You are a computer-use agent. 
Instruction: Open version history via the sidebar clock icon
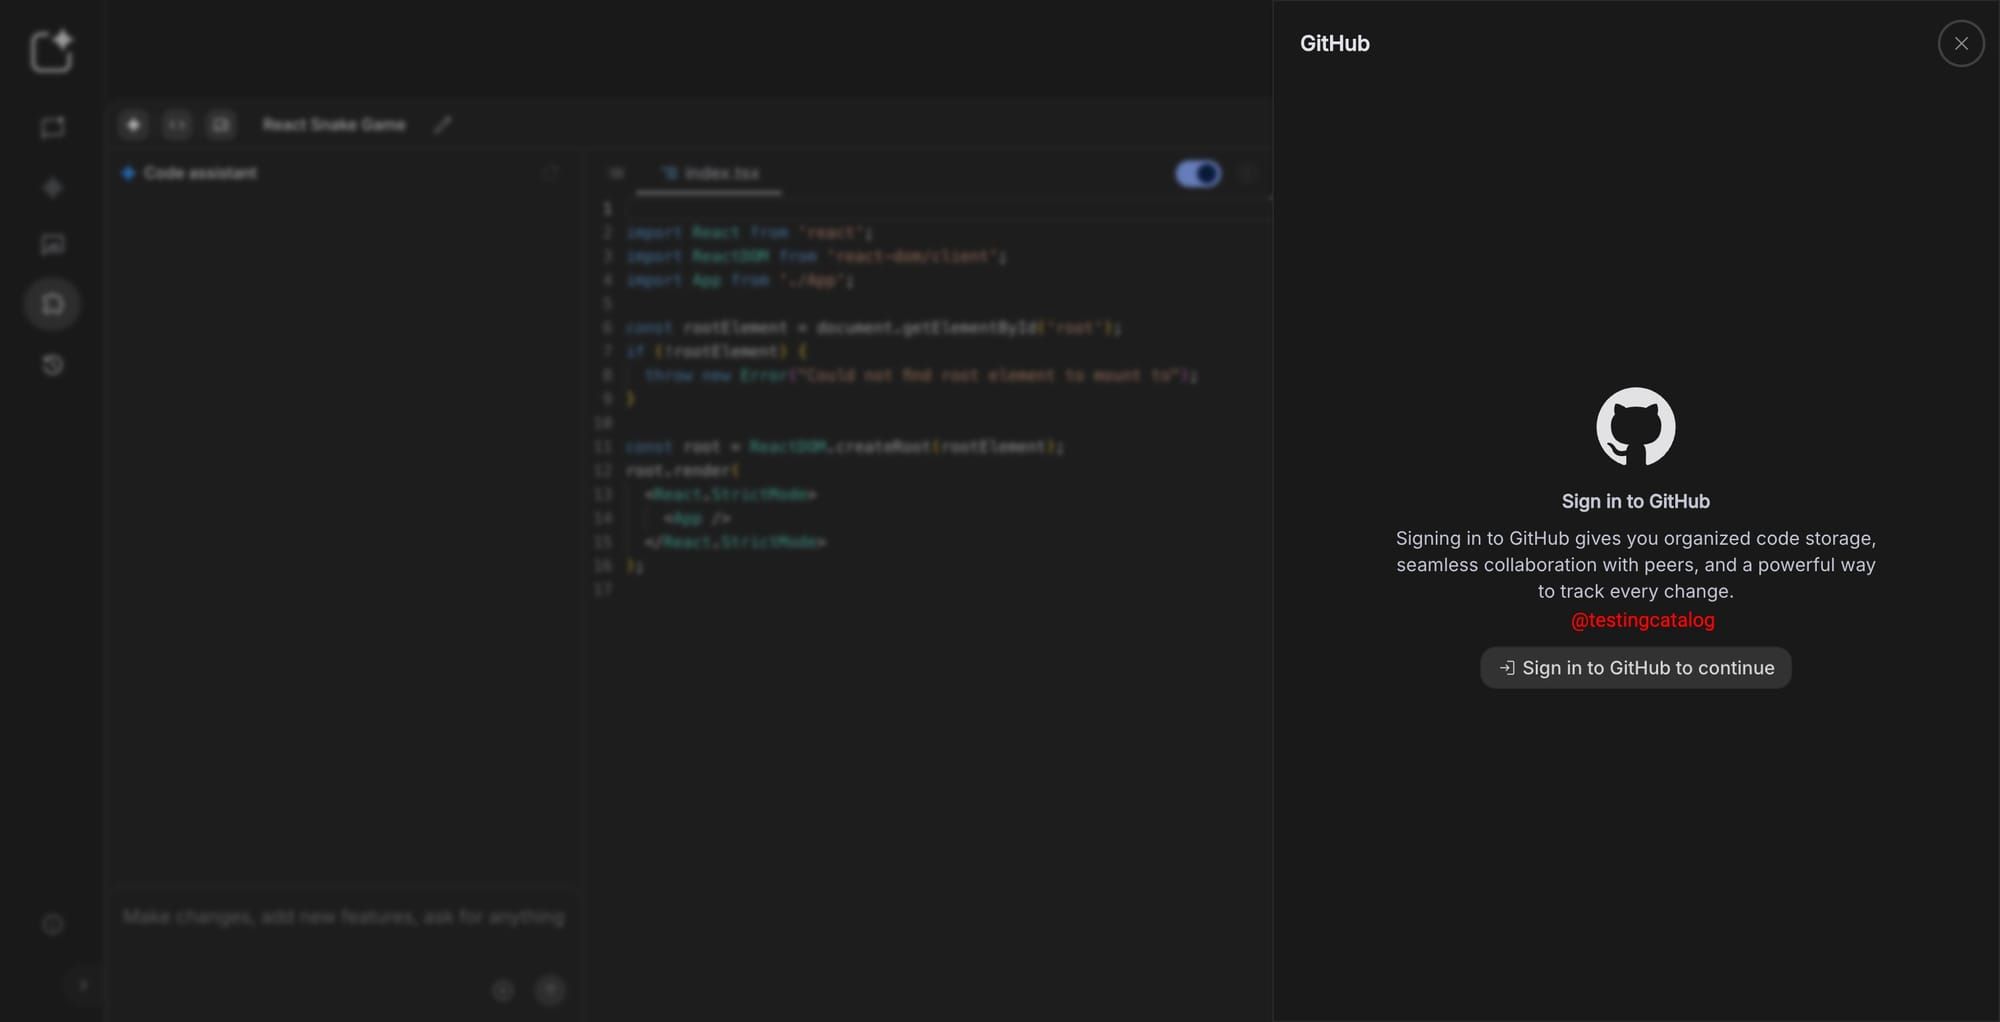[52, 365]
